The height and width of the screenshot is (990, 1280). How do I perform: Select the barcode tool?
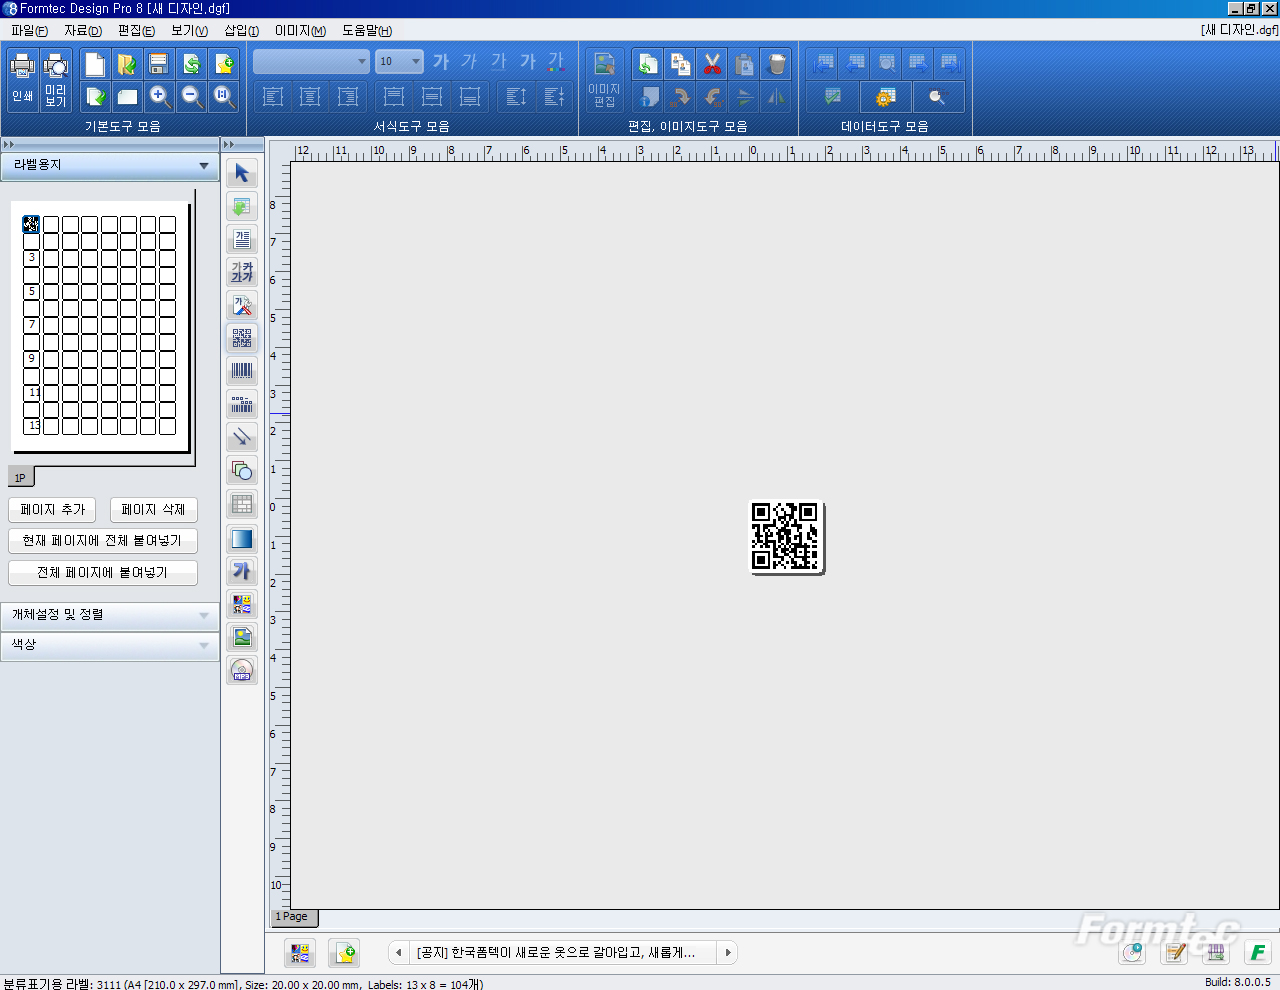242,371
